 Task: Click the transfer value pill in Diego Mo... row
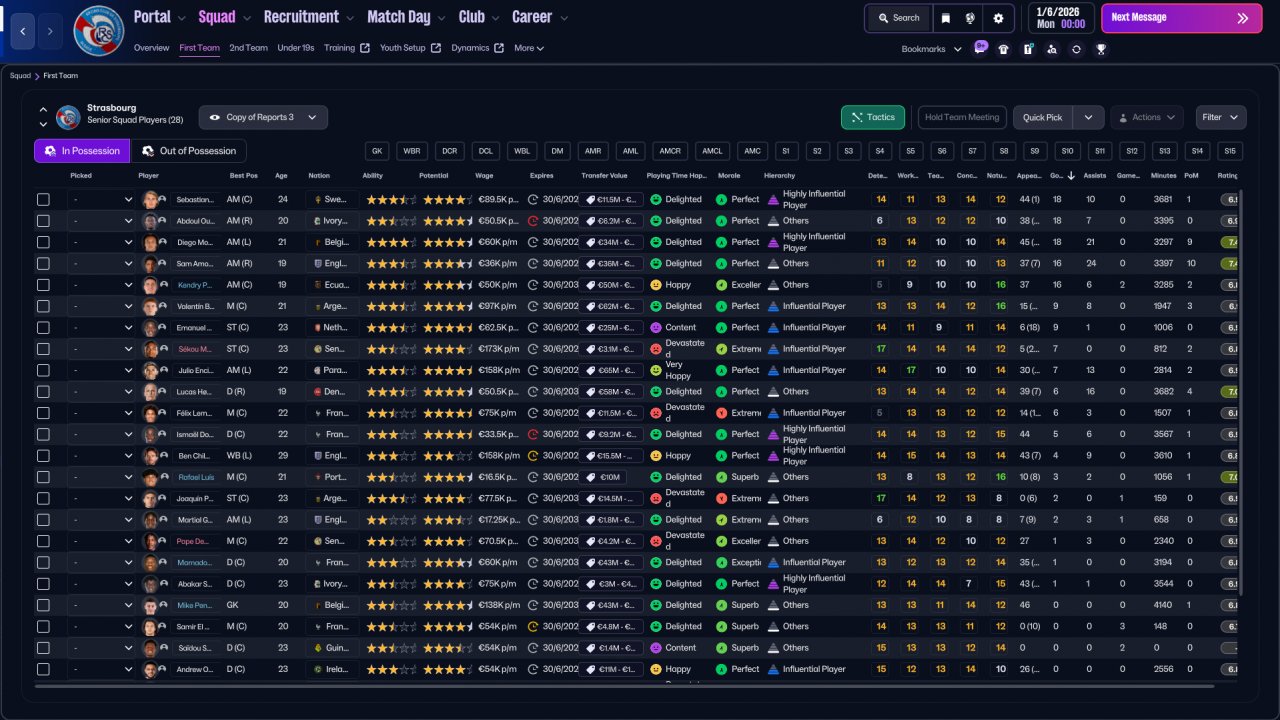coord(611,242)
